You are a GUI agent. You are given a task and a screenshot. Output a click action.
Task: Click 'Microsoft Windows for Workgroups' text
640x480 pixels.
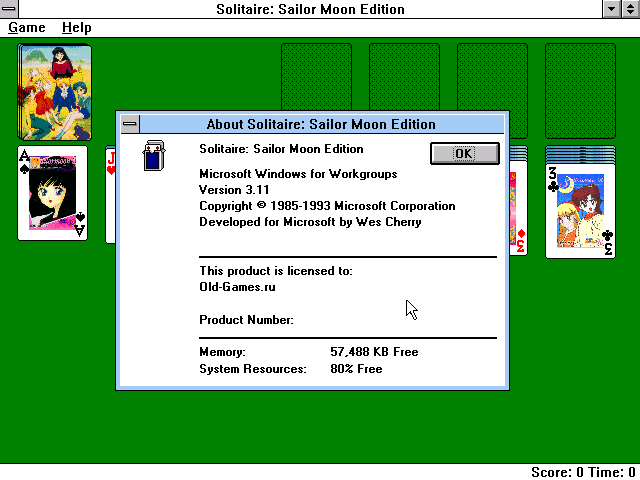298,174
